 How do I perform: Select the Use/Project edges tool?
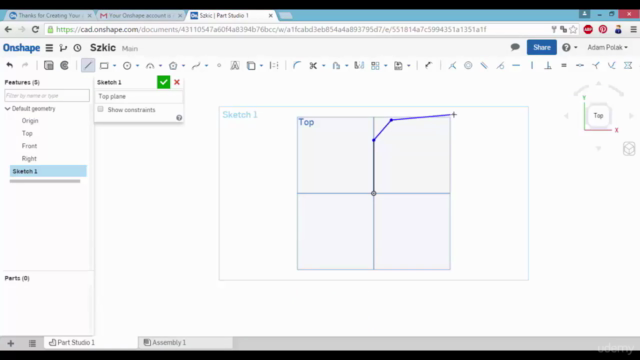[251, 65]
